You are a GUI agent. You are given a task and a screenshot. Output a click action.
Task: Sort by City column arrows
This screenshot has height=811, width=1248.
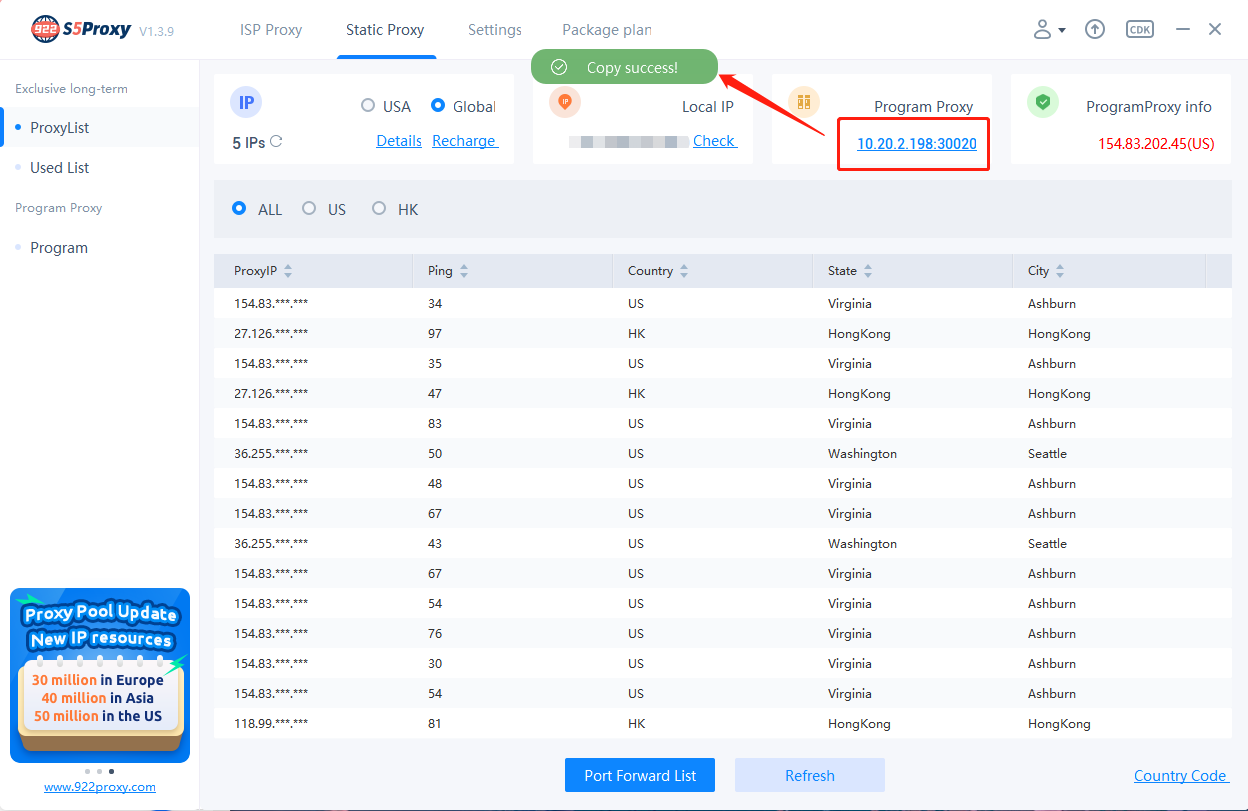[x=1060, y=271]
